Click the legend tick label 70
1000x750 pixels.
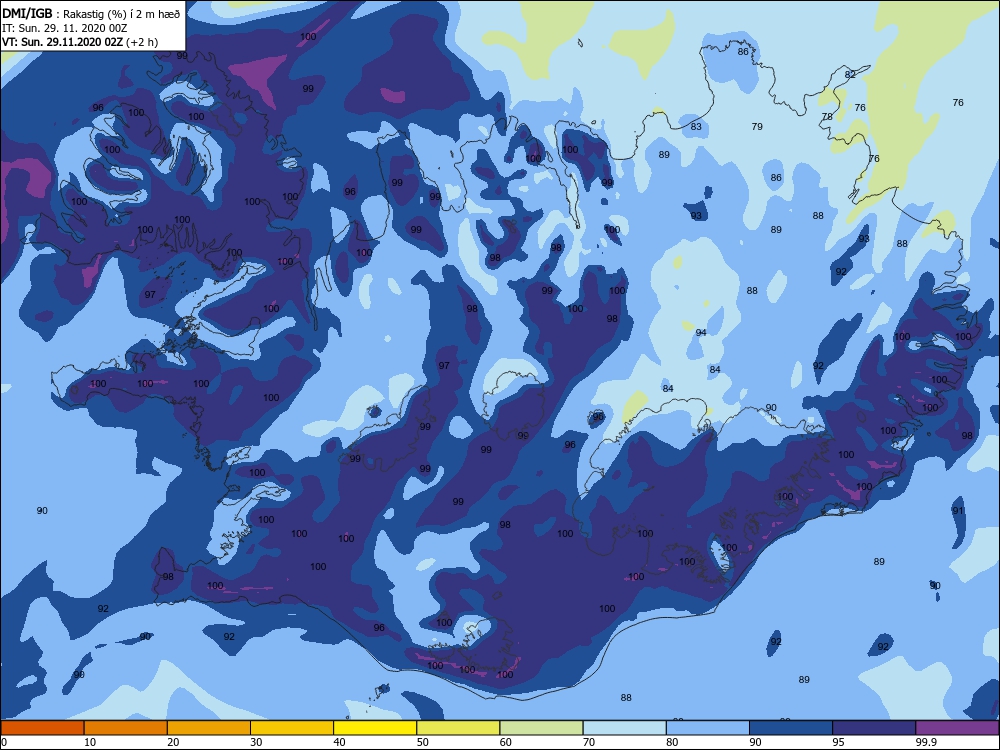click(x=589, y=742)
